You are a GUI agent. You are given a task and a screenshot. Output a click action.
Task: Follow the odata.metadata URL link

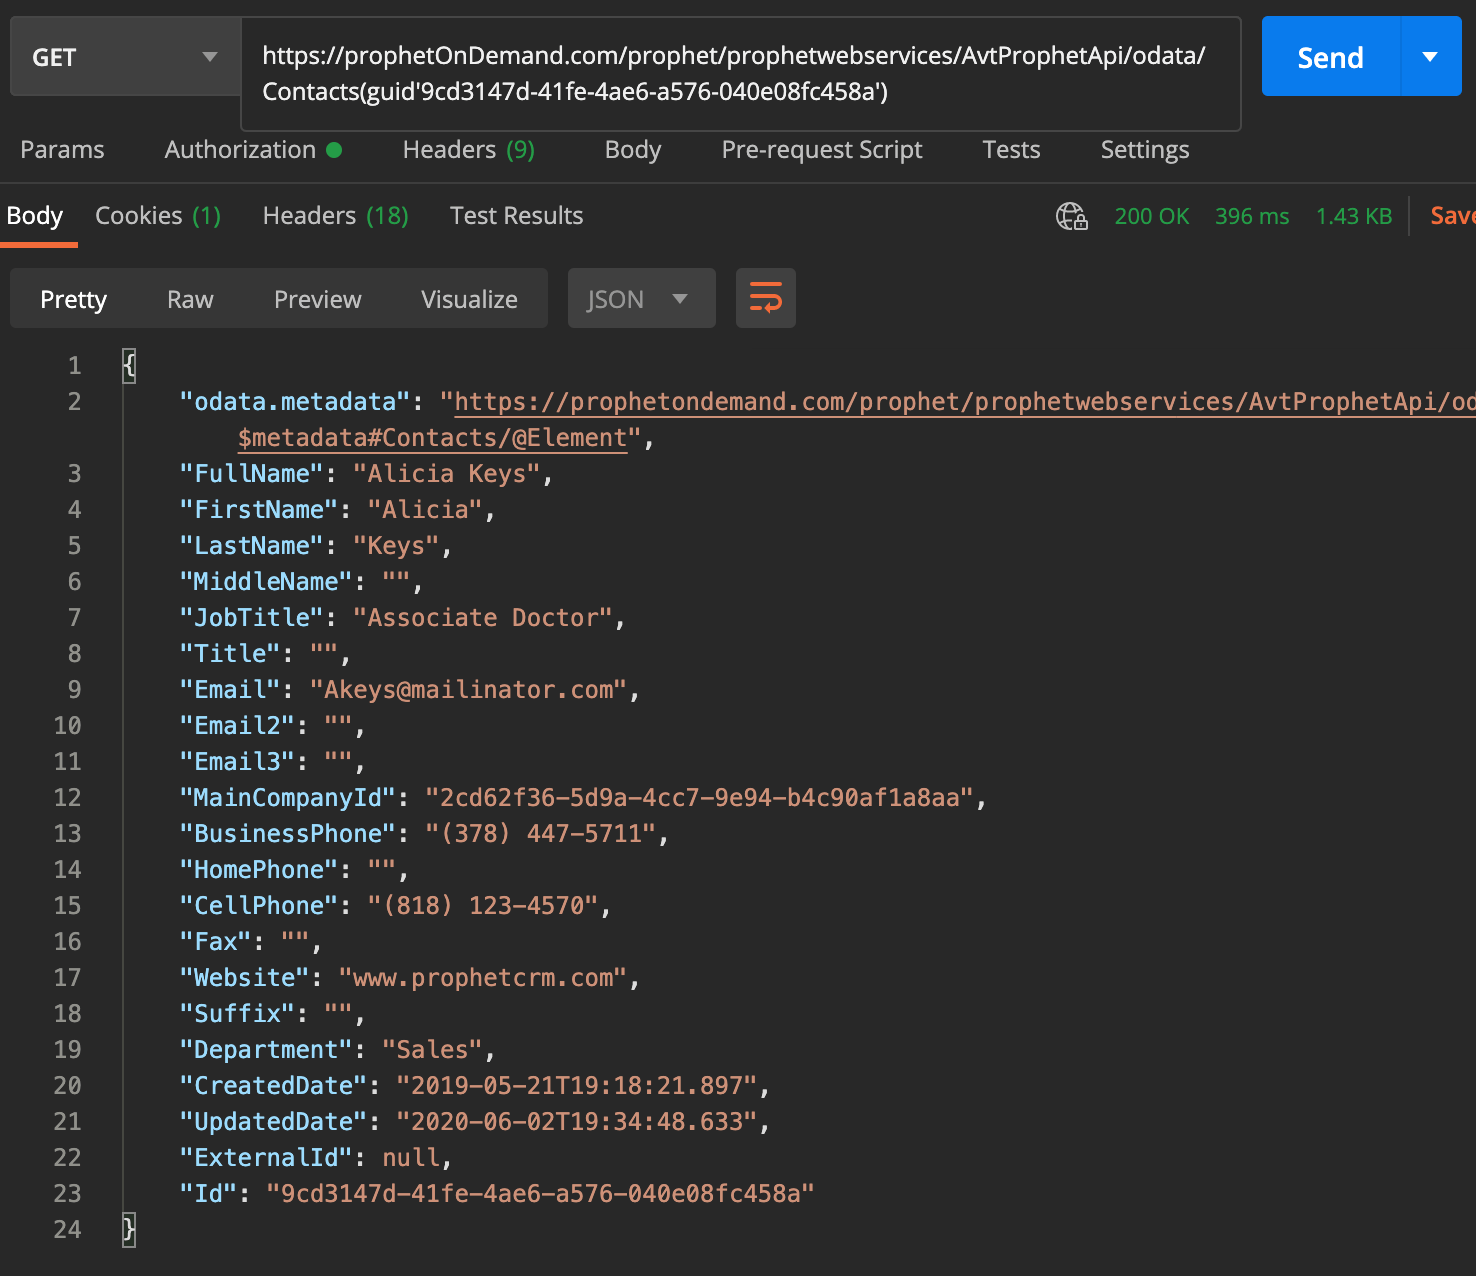965,402
